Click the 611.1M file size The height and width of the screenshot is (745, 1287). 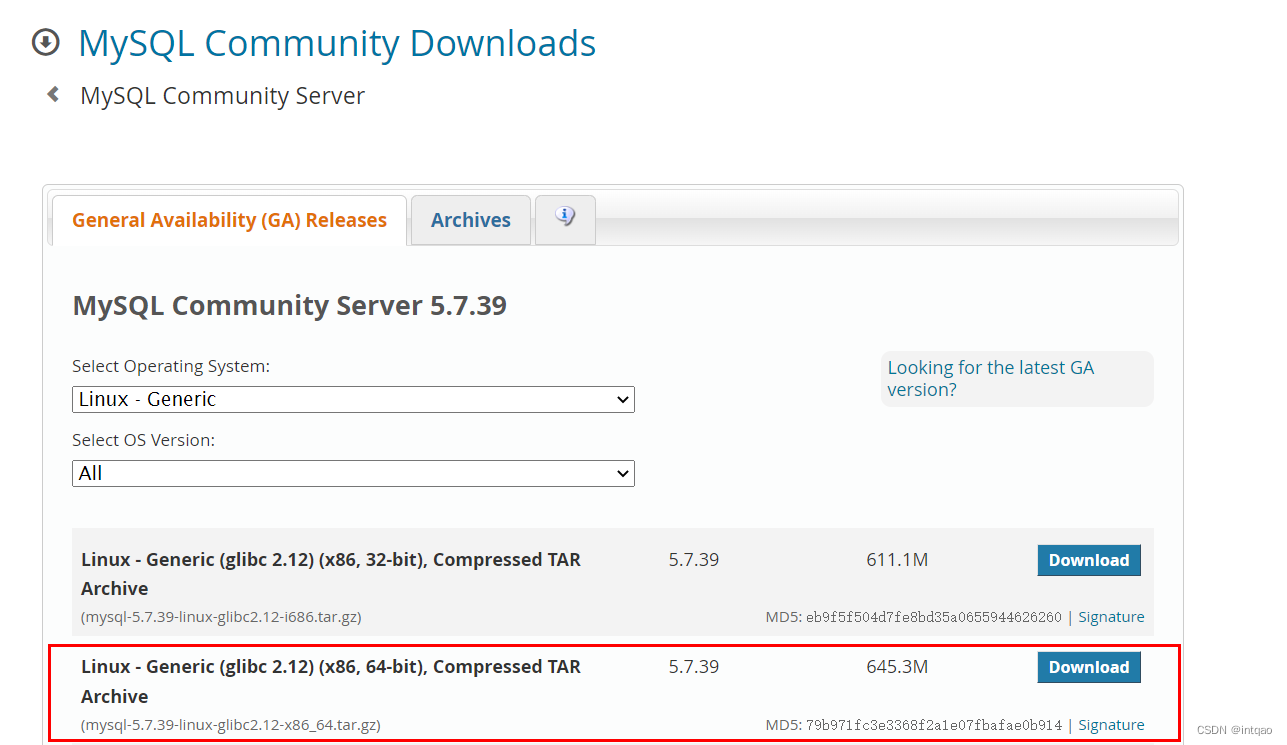click(897, 560)
